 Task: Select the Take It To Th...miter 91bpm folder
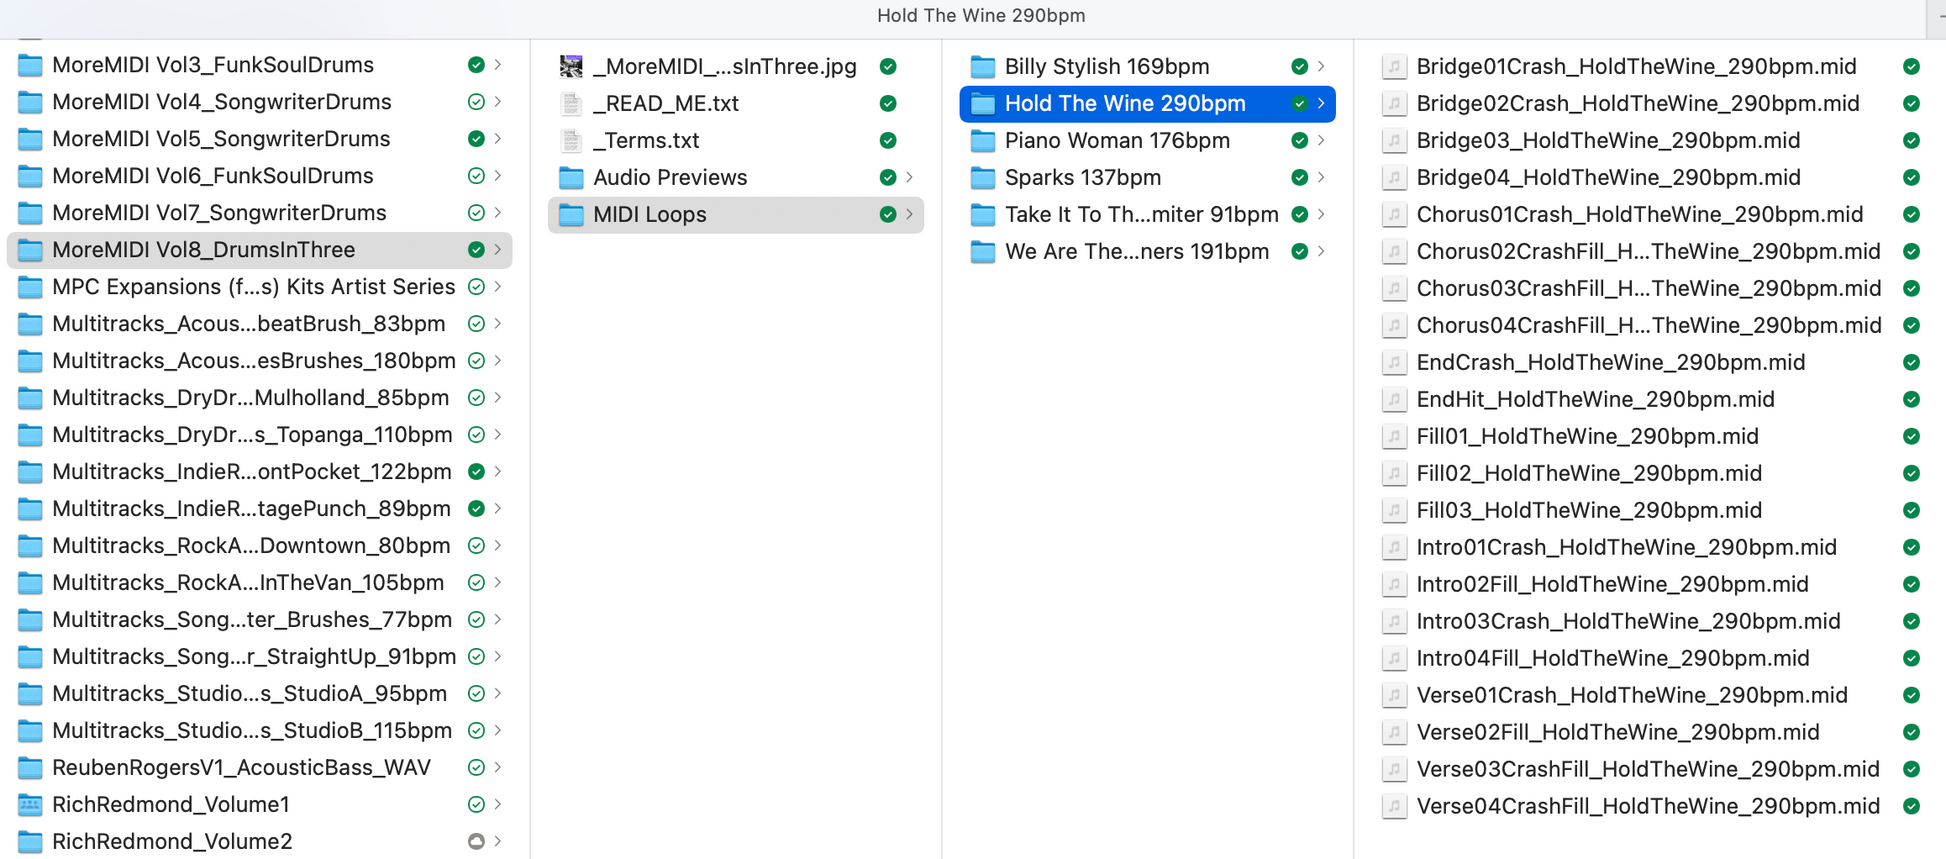[x=1140, y=214]
